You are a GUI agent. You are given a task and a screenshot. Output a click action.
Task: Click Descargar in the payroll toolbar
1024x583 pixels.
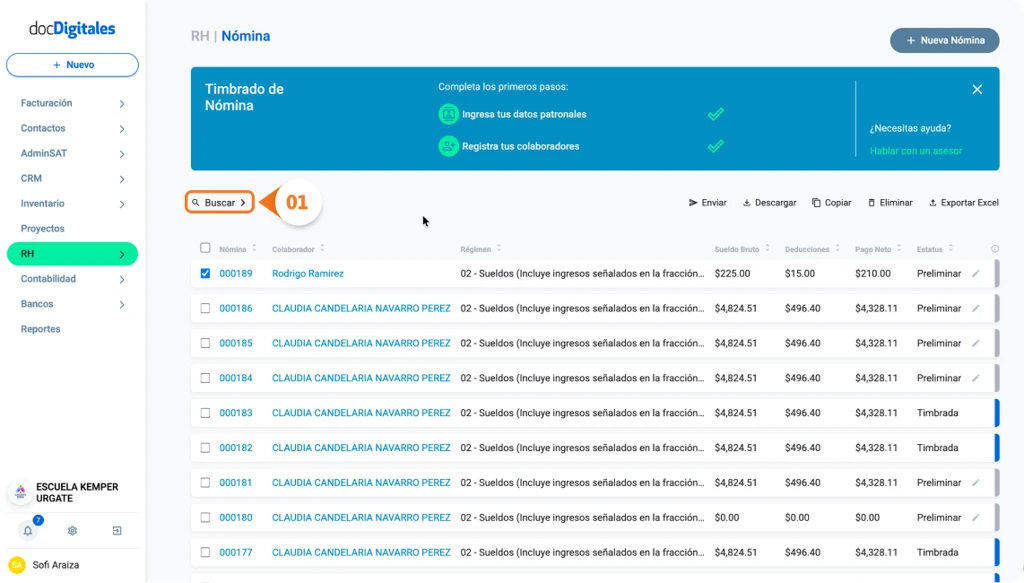coord(769,203)
